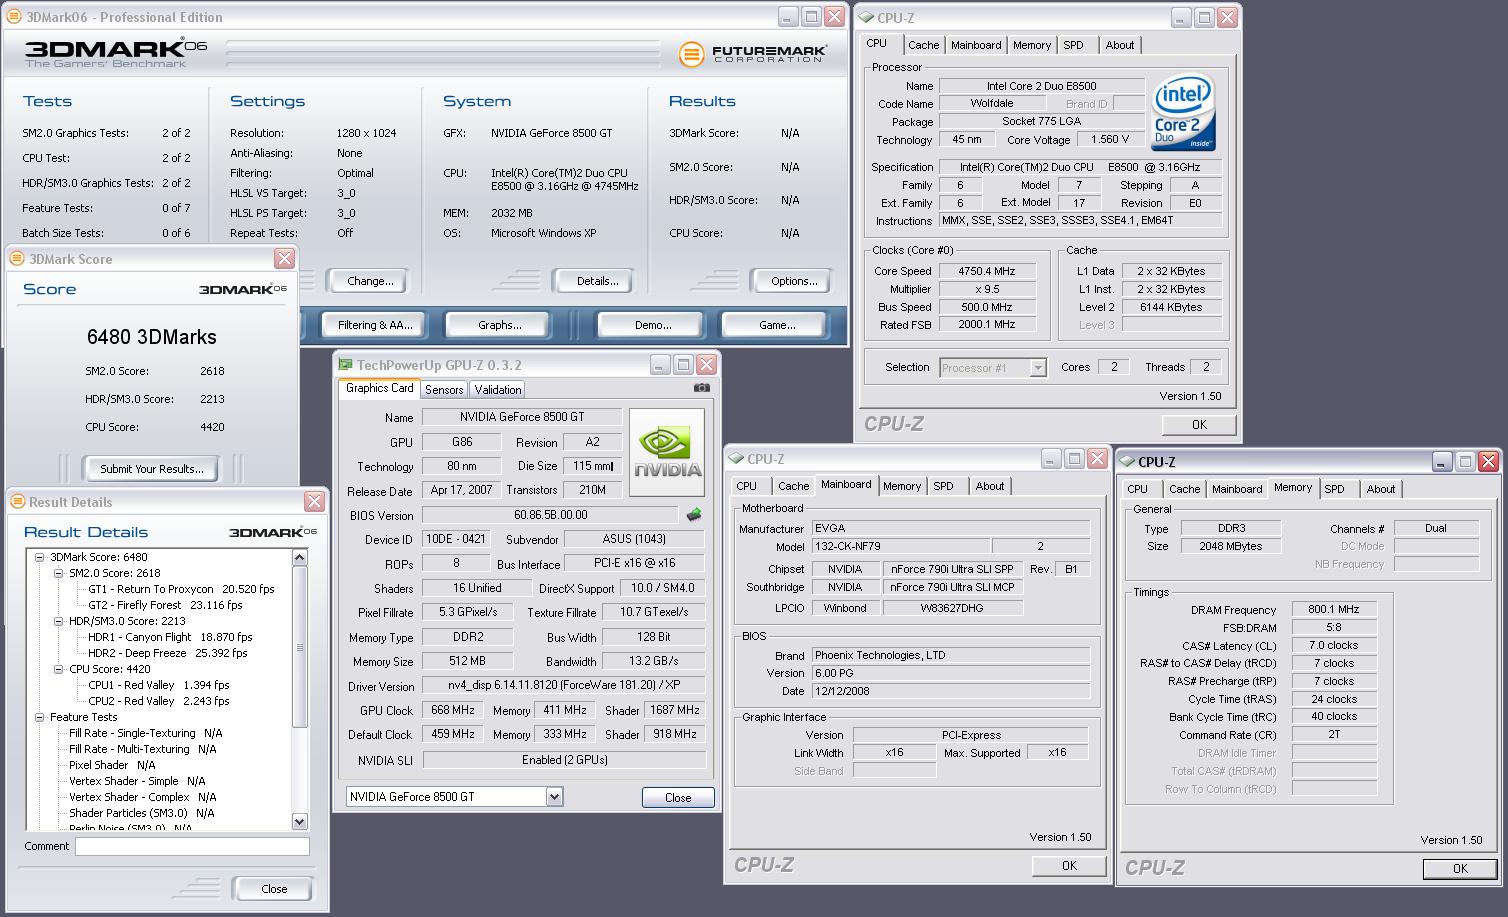Open the Processor #1 selection dropdown
Viewport: 1508px width, 917px height.
click(x=1038, y=368)
